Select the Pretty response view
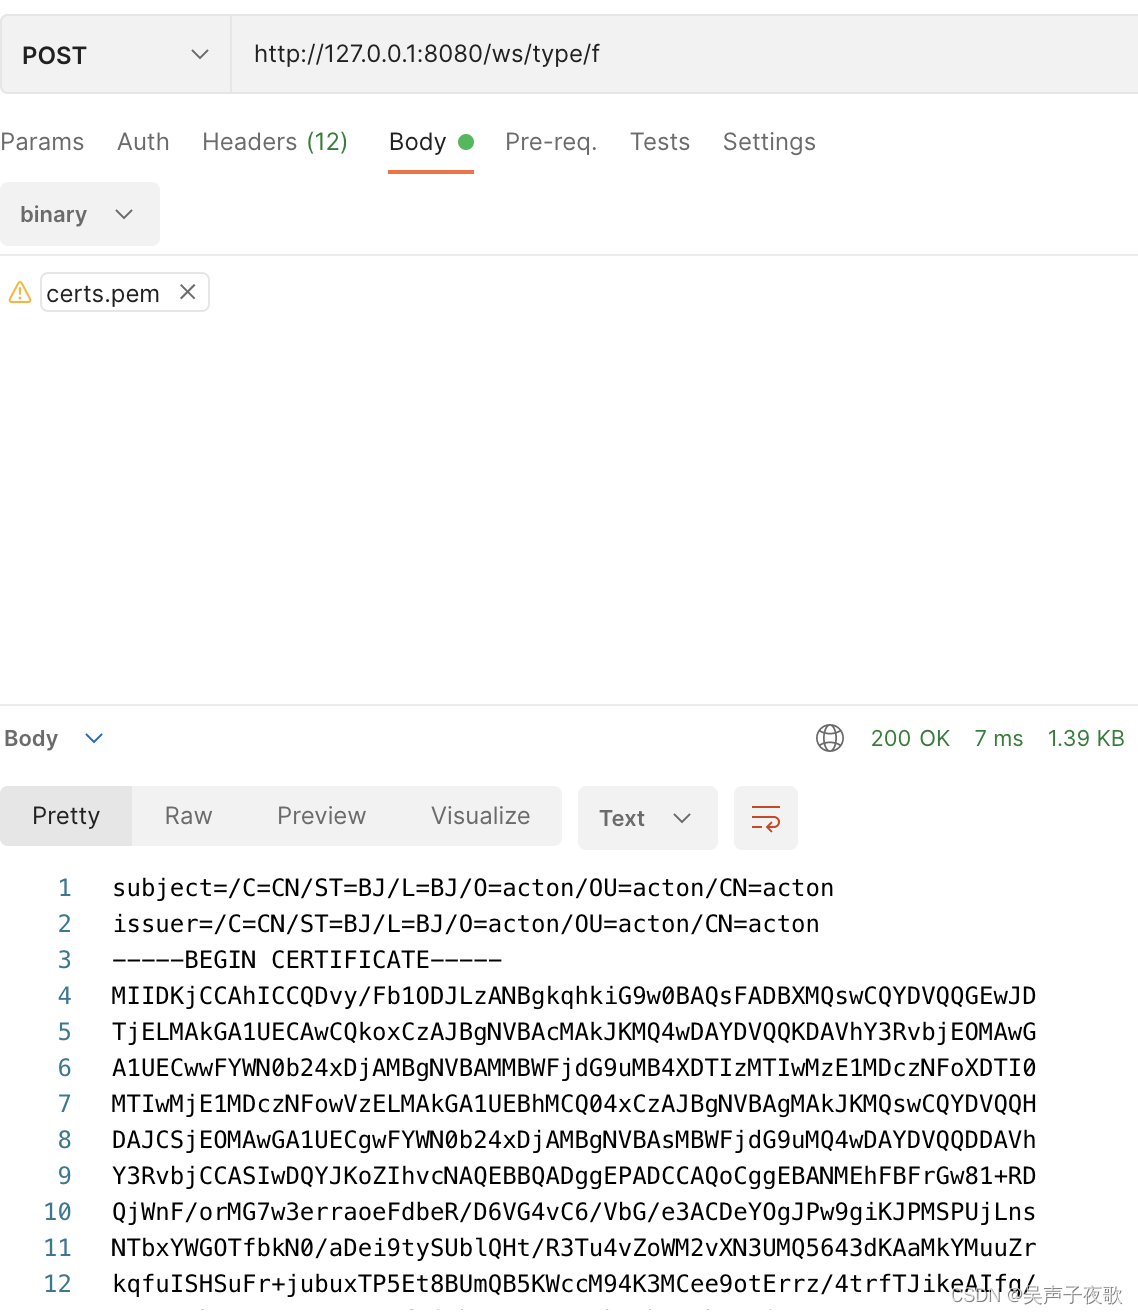1138x1314 pixels. (x=66, y=816)
